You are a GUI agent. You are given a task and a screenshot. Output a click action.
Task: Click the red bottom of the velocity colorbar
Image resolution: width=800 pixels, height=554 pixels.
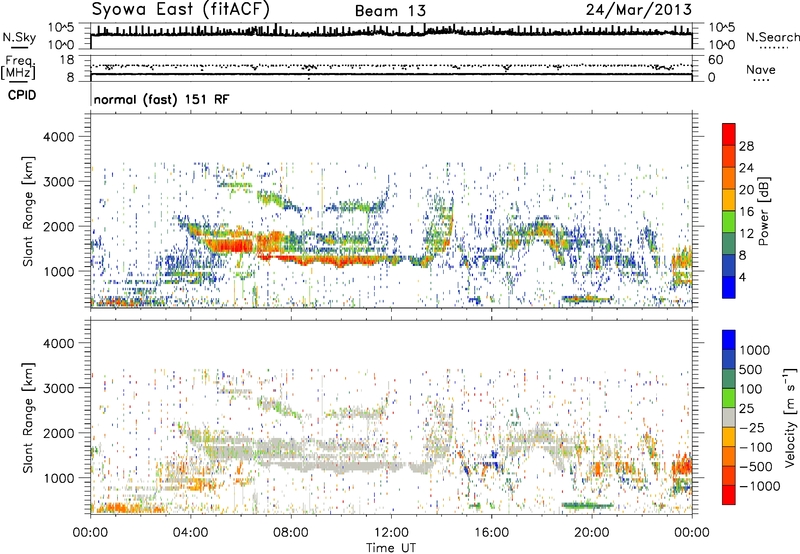[x=729, y=495]
